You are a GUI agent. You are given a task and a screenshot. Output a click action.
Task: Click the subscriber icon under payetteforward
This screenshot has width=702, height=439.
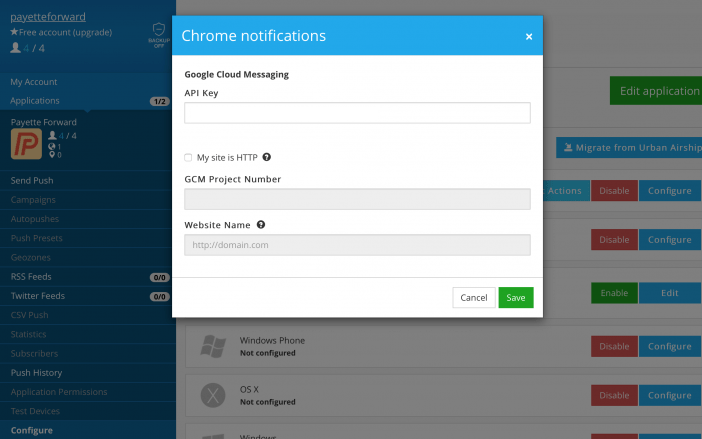coord(16,47)
